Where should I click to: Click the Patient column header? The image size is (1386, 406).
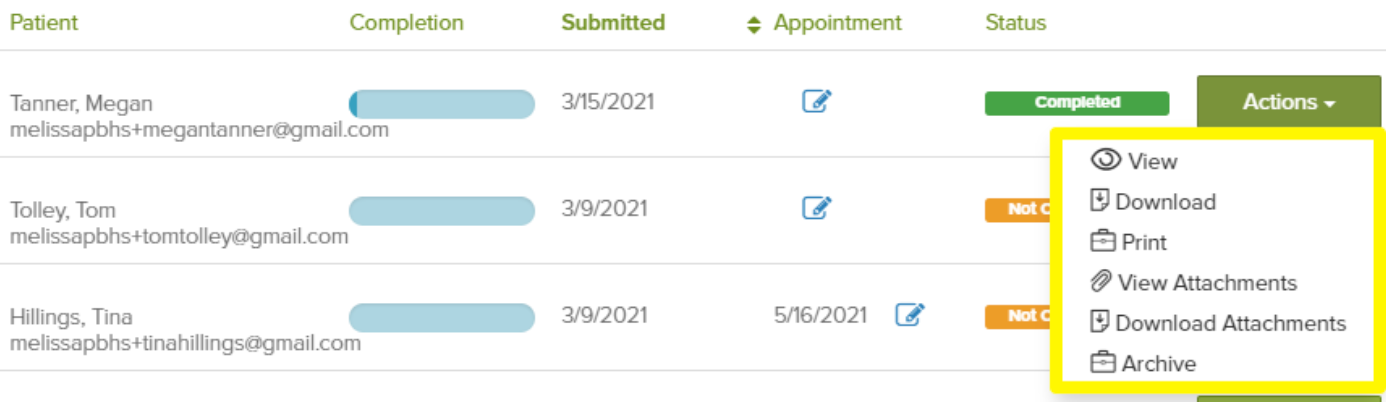click(x=44, y=23)
